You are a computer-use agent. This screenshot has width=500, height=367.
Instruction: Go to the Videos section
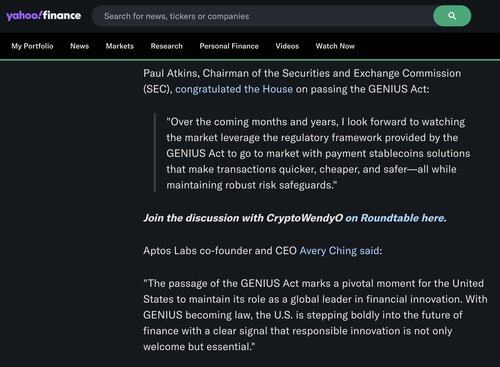287,46
